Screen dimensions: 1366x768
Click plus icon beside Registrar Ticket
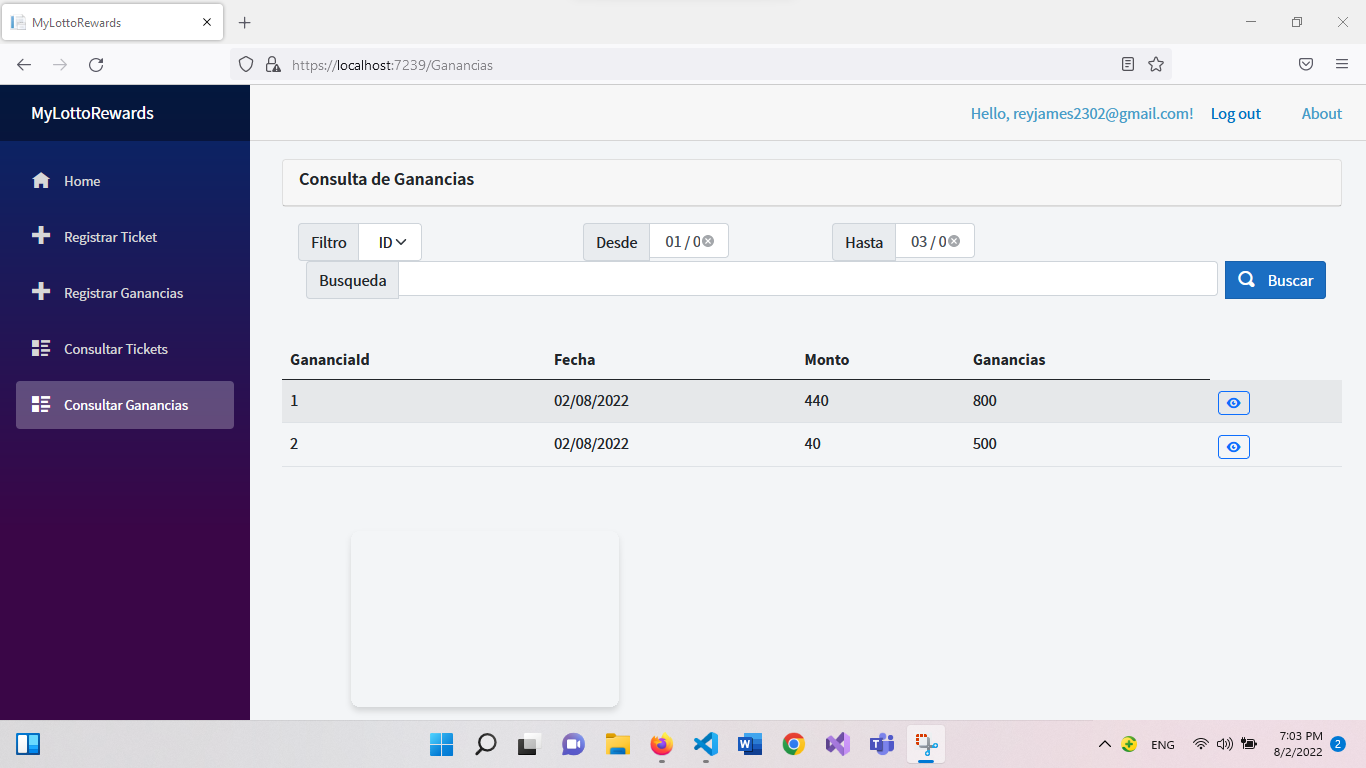coord(41,236)
